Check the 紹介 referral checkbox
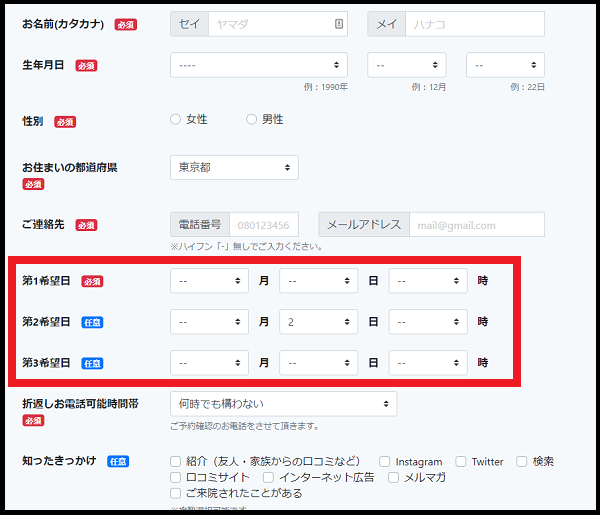 175,461
